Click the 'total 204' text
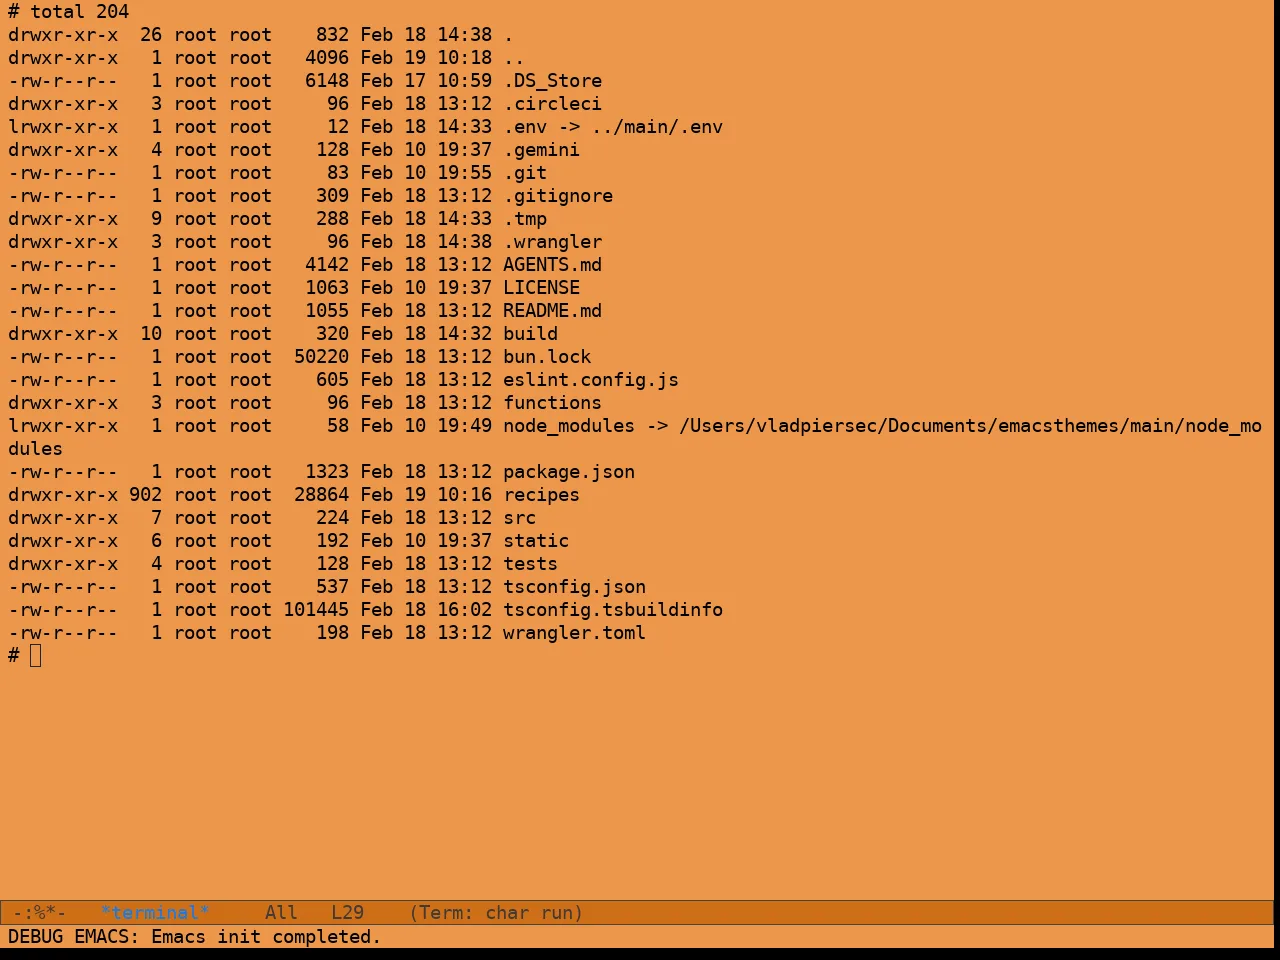The height and width of the screenshot is (960, 1280). (x=80, y=12)
